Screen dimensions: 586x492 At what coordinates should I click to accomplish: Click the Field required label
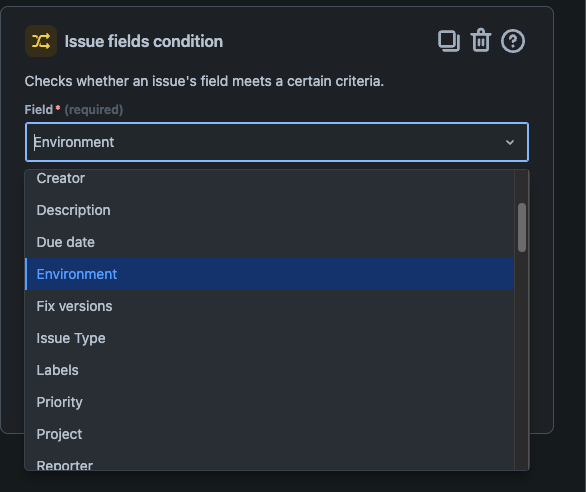(x=74, y=110)
